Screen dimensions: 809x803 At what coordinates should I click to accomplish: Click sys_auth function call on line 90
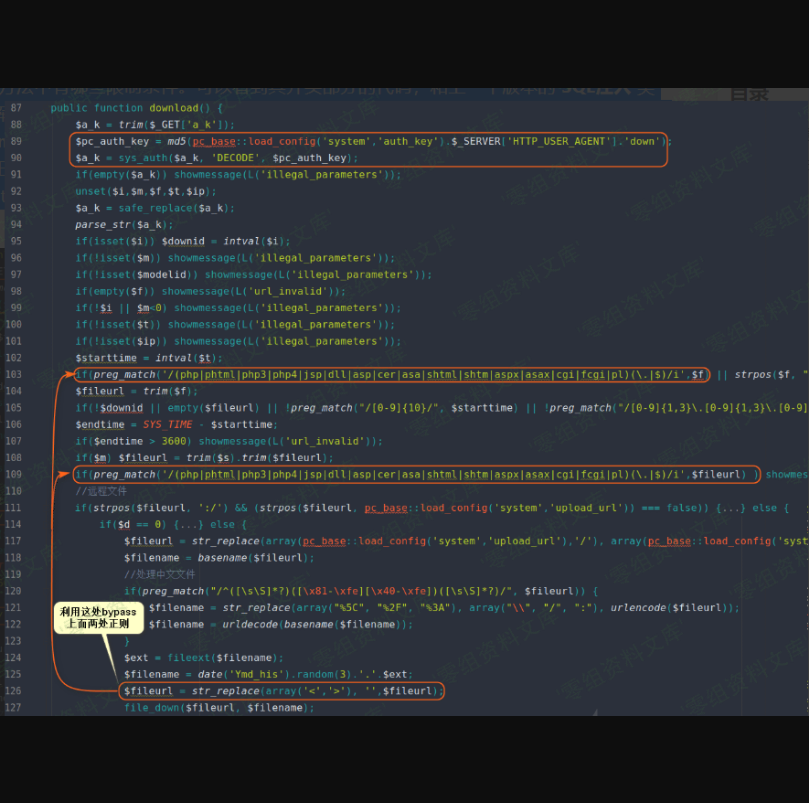pos(143,158)
